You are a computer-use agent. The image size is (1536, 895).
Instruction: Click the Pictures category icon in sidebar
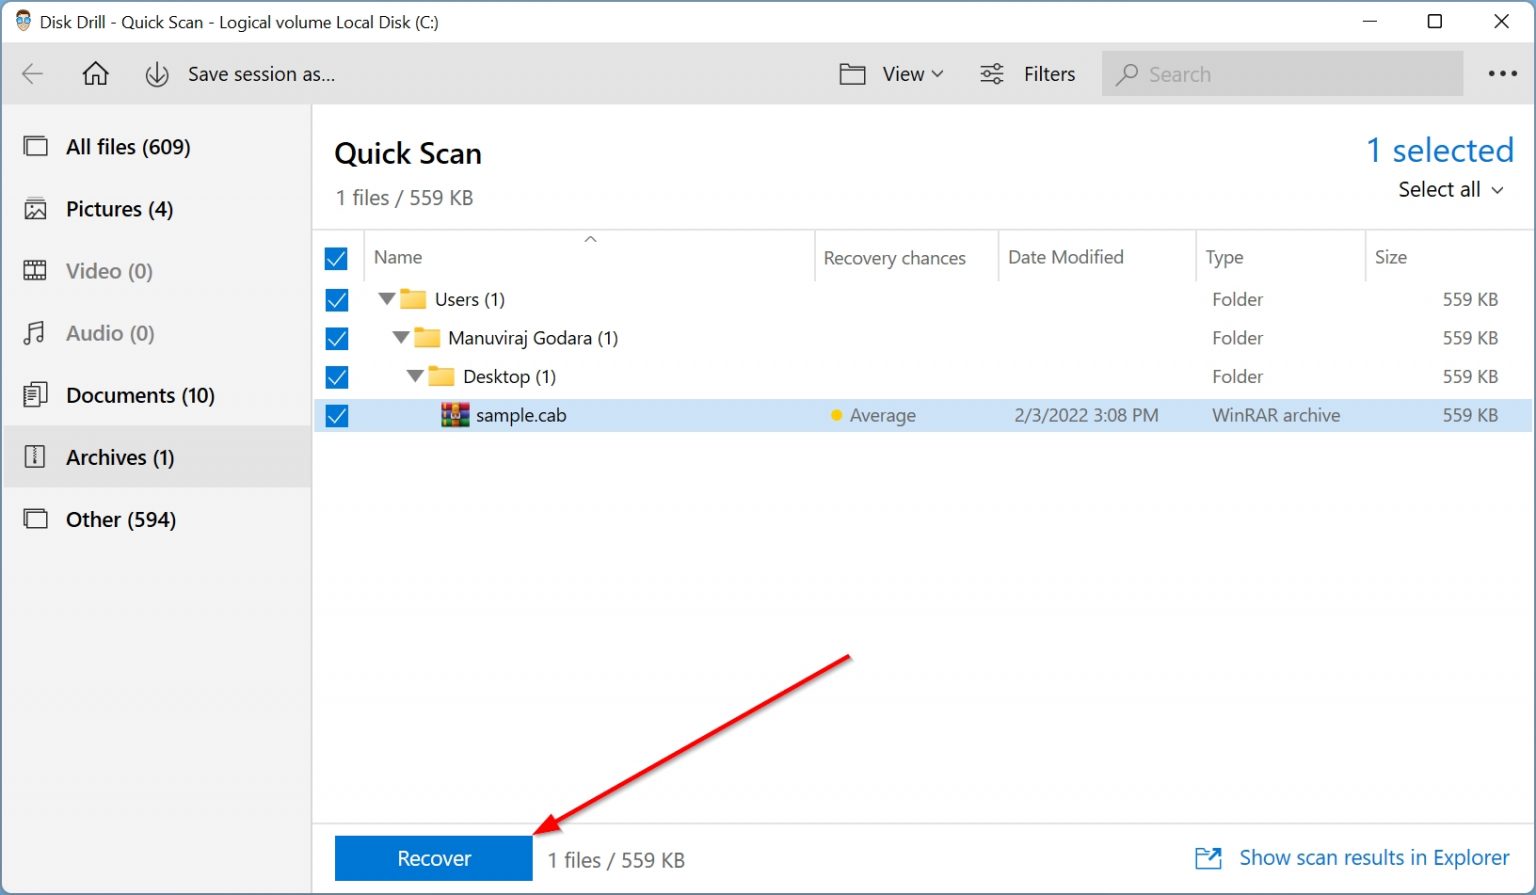pyautogui.click(x=35, y=209)
